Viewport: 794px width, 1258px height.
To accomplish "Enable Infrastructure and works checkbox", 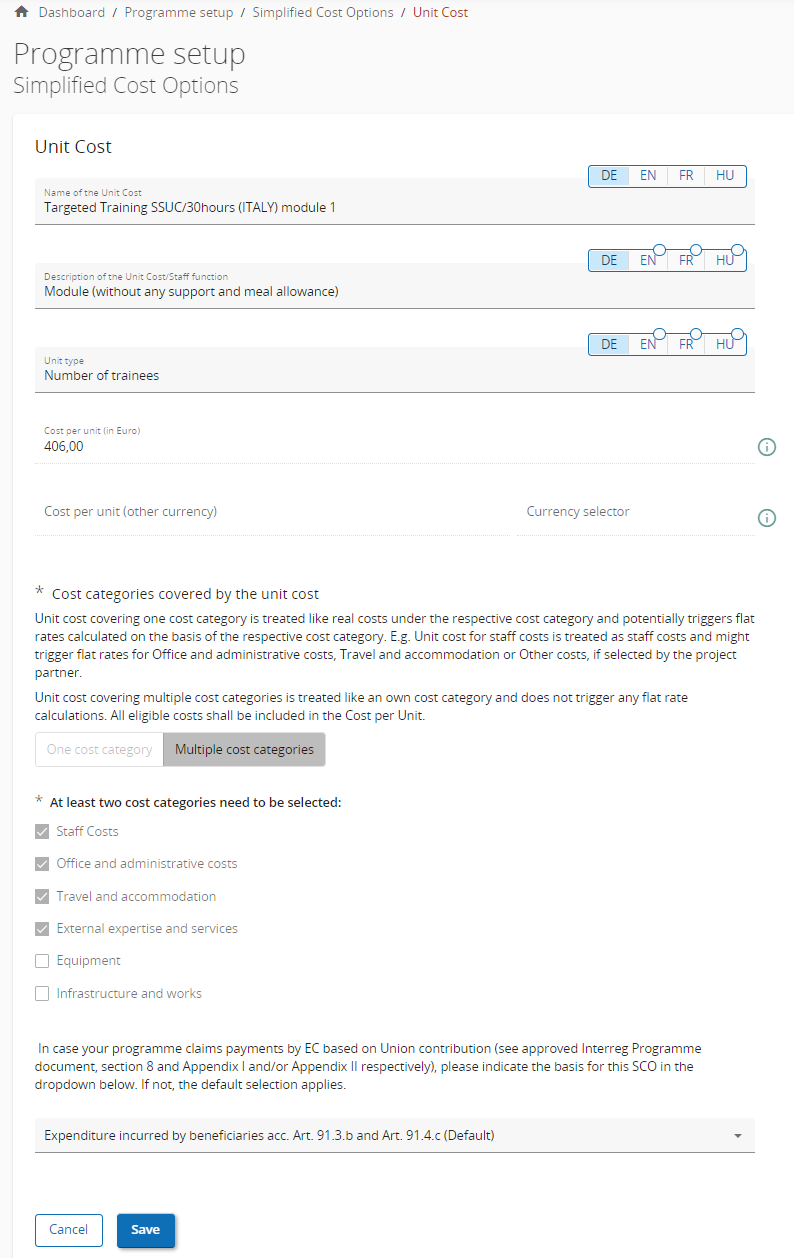I will (42, 994).
